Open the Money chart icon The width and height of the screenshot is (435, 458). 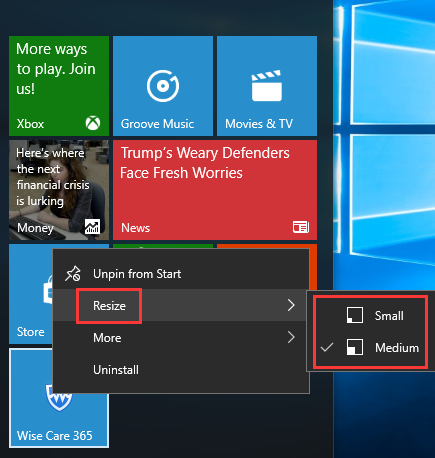pyautogui.click(x=92, y=227)
